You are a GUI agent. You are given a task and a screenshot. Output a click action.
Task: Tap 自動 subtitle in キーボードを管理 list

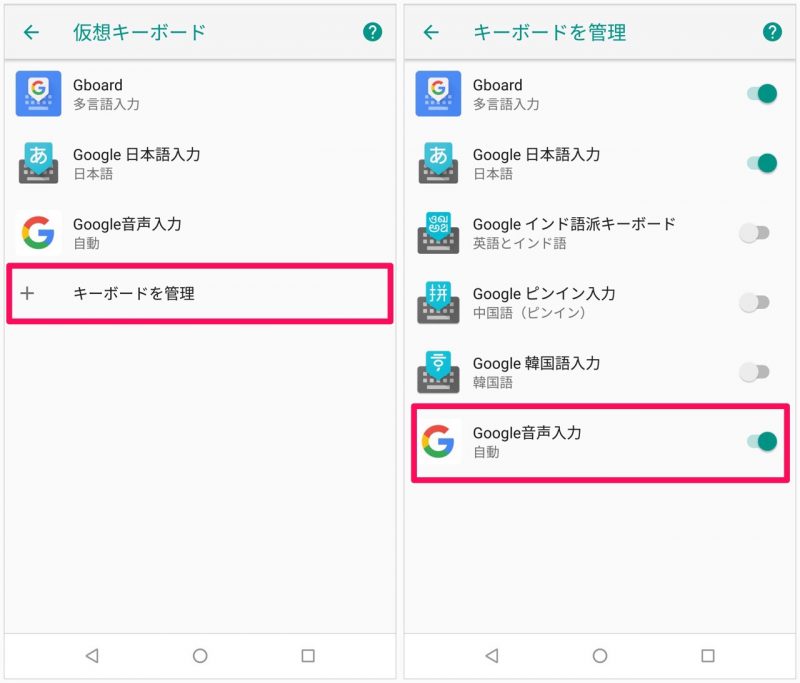pyautogui.click(x=486, y=452)
